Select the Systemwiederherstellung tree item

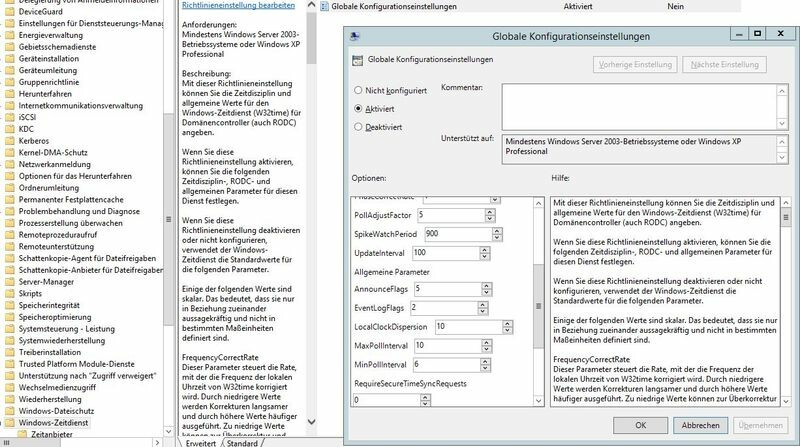(62, 340)
